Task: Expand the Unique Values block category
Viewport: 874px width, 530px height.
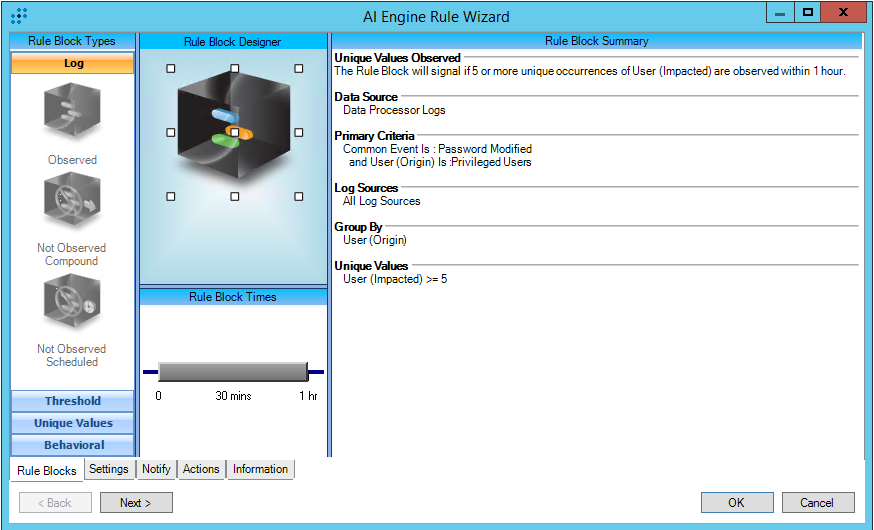Action: (72, 423)
